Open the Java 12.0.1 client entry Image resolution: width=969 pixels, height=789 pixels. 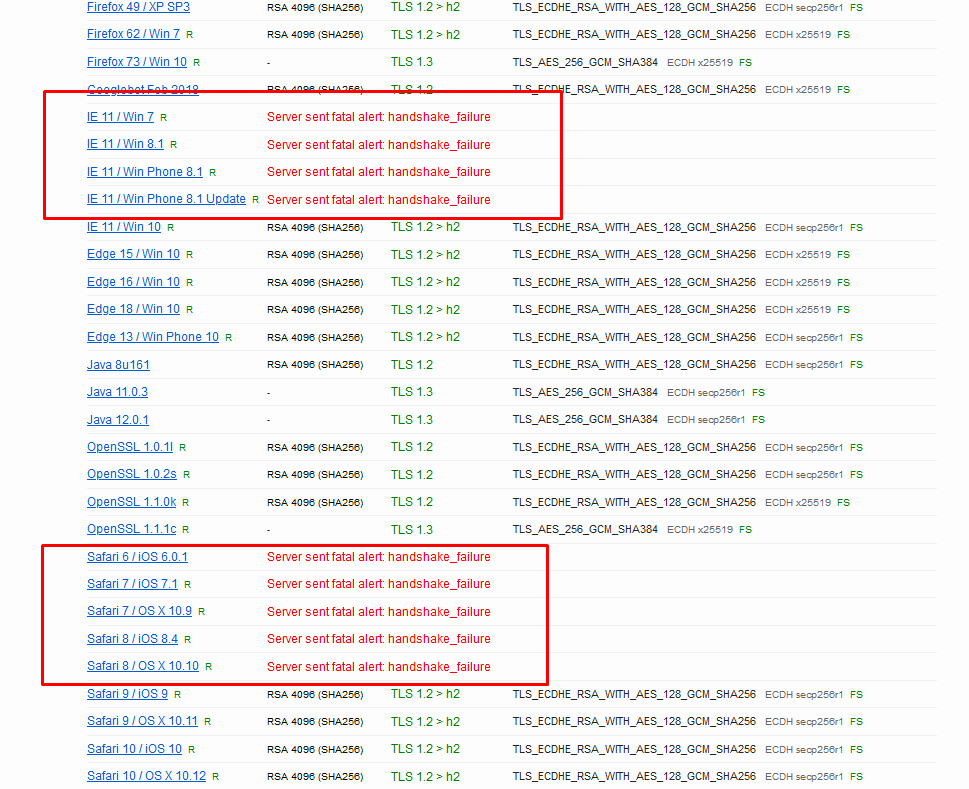[117, 419]
